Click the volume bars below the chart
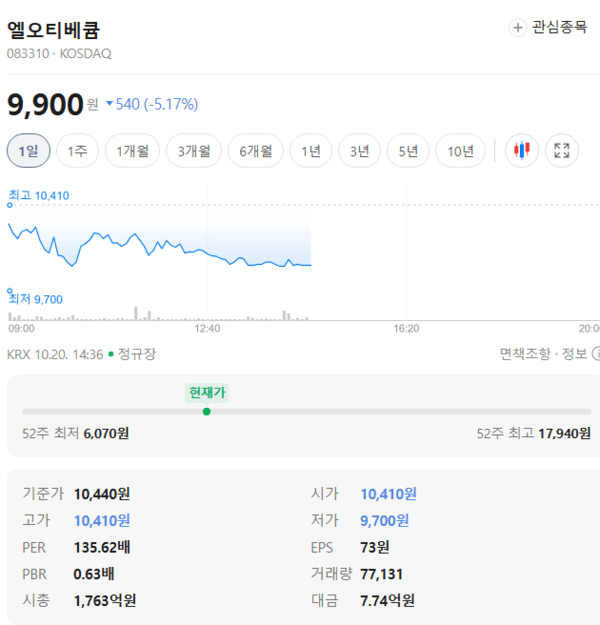This screenshot has width=600, height=625. 159,315
